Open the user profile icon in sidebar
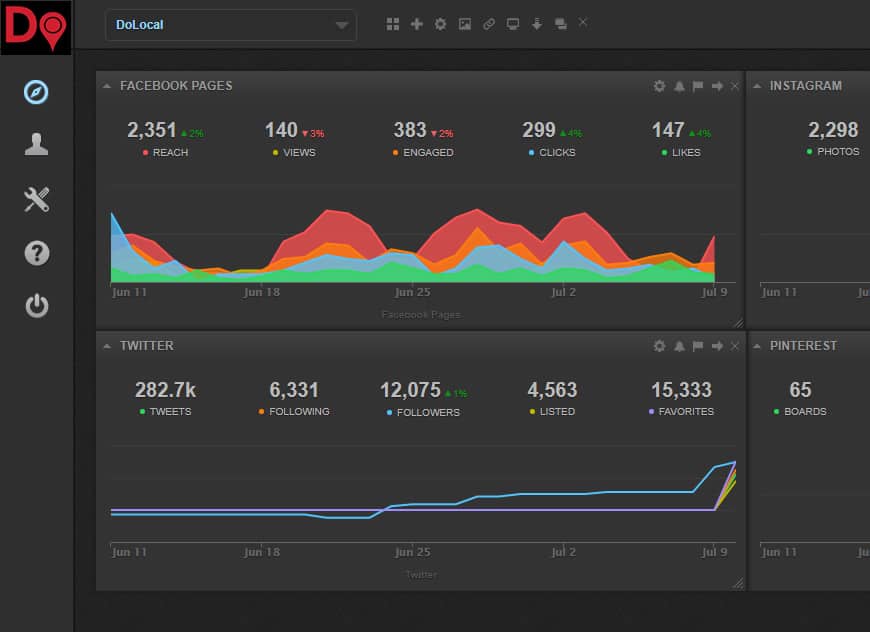The image size is (870, 632). 36,144
